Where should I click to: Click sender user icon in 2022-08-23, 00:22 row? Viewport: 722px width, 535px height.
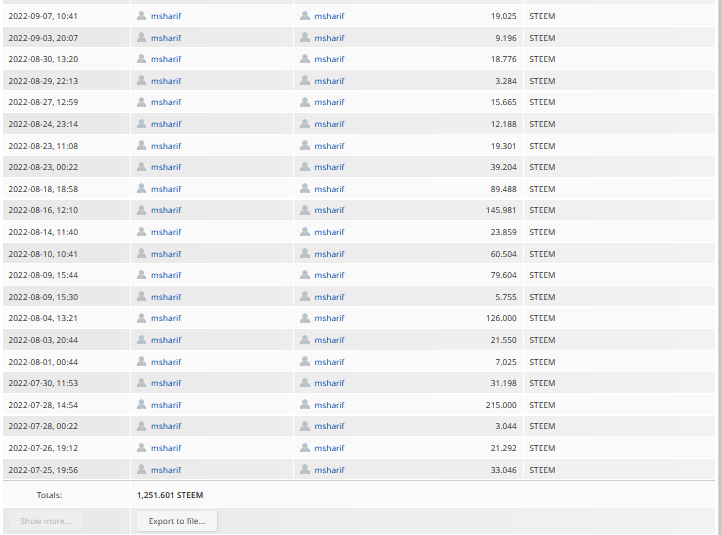click(x=141, y=167)
